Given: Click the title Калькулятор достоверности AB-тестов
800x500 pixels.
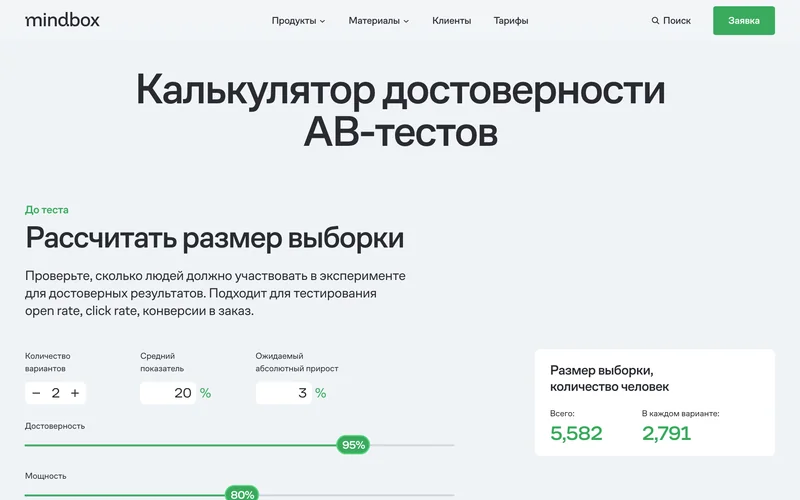Looking at the screenshot, I should click(x=401, y=110).
